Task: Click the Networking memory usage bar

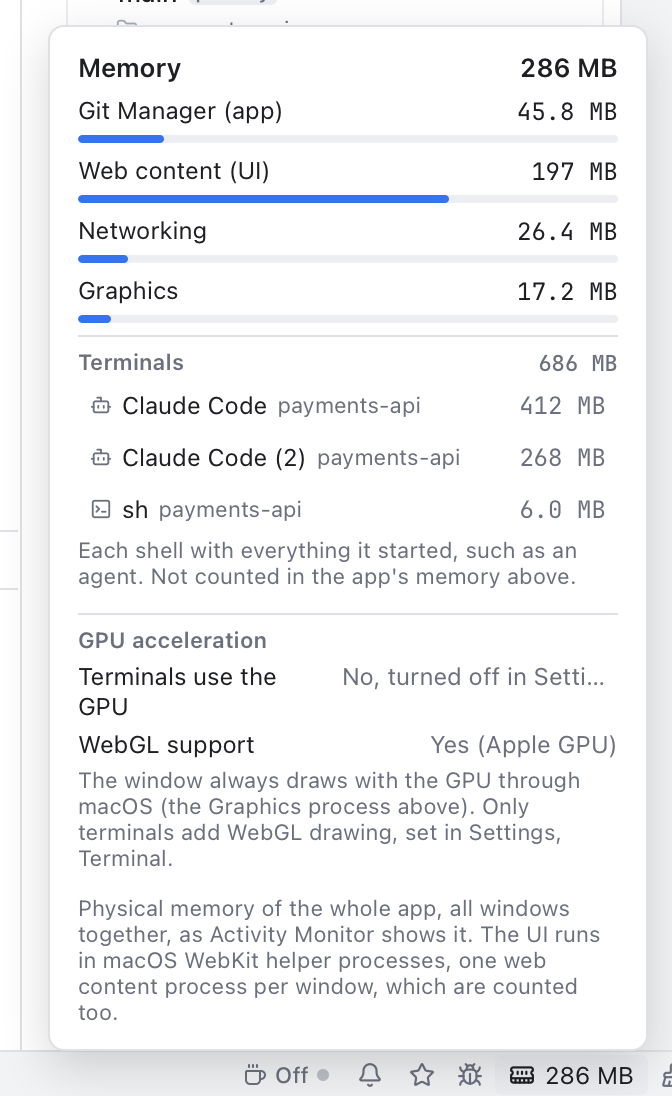Action: pyautogui.click(x=348, y=259)
